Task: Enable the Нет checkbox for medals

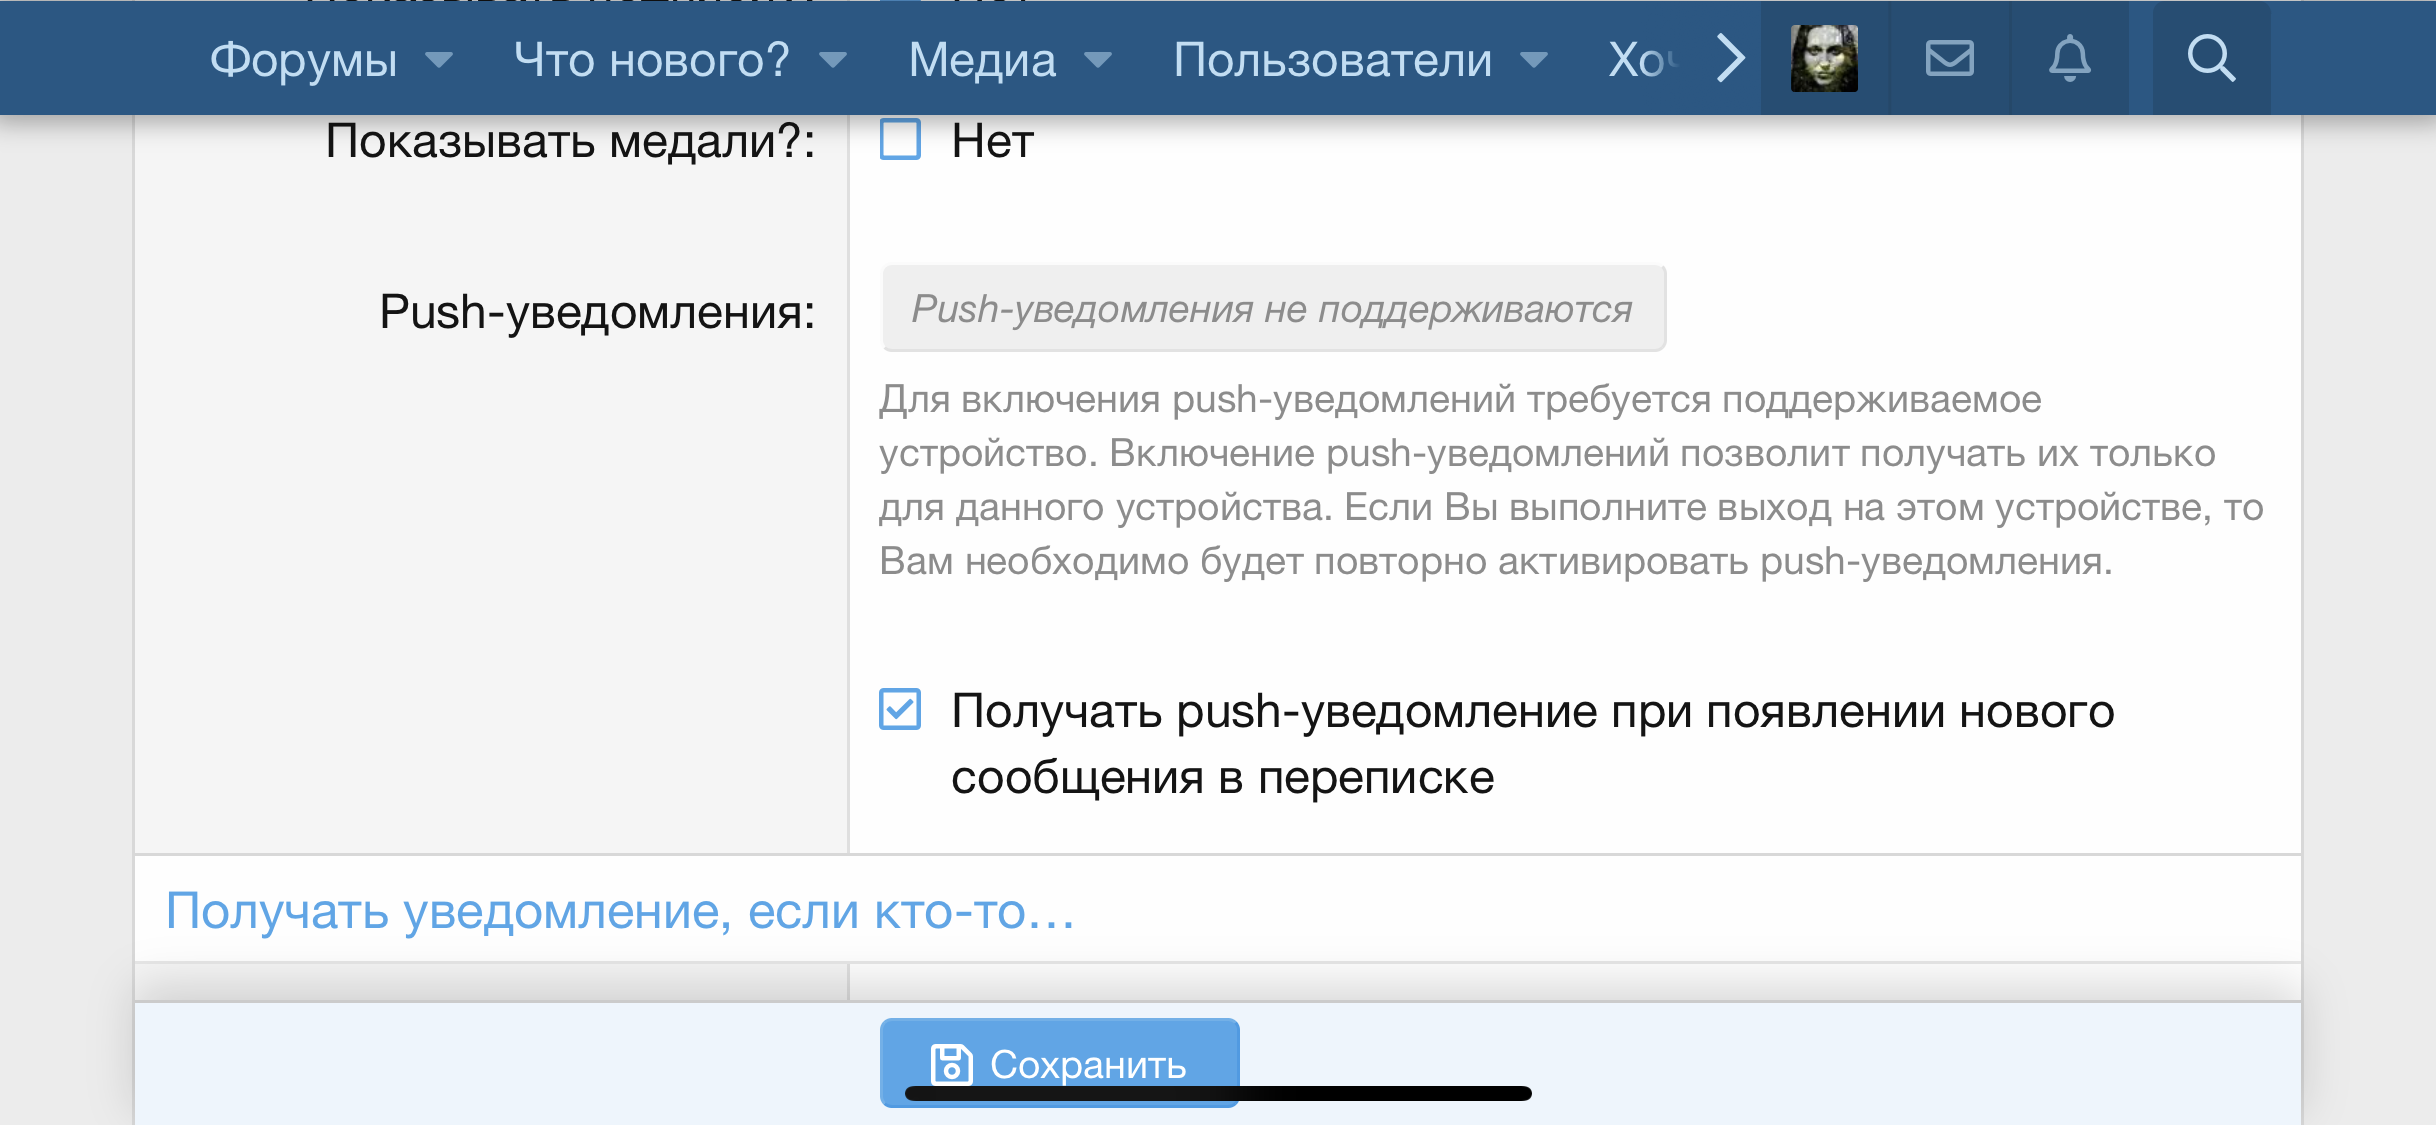Action: click(x=898, y=140)
